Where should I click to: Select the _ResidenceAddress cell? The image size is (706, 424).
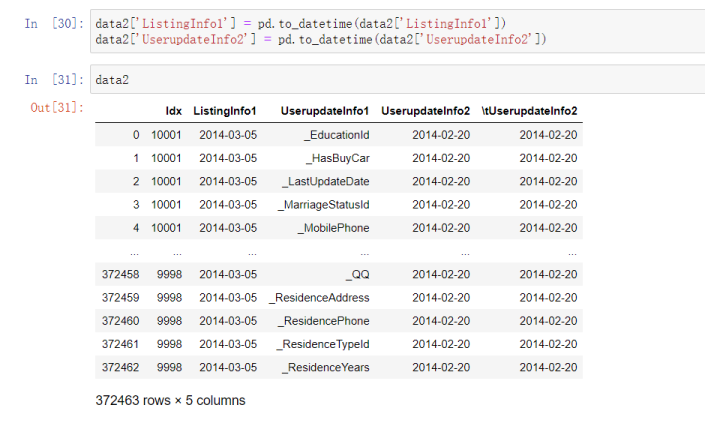pos(319,298)
